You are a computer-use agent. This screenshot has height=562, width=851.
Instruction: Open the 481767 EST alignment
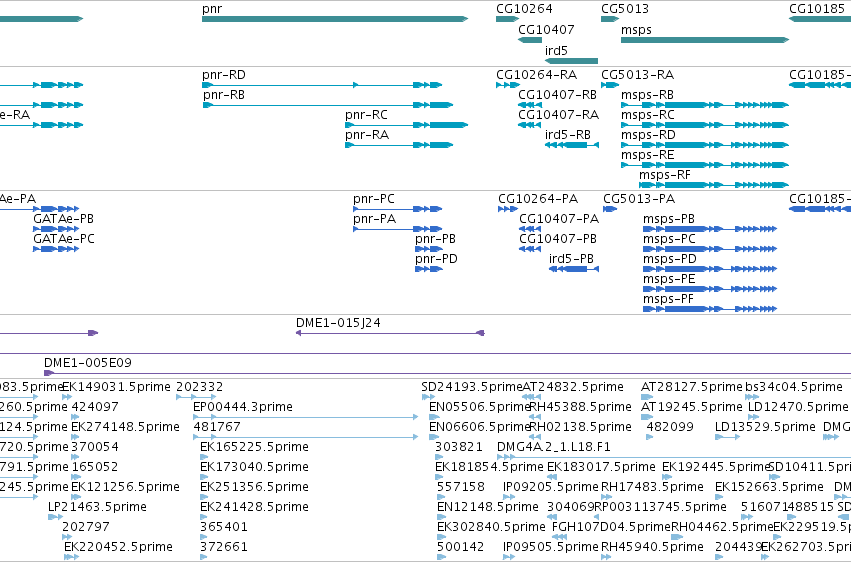click(x=306, y=437)
